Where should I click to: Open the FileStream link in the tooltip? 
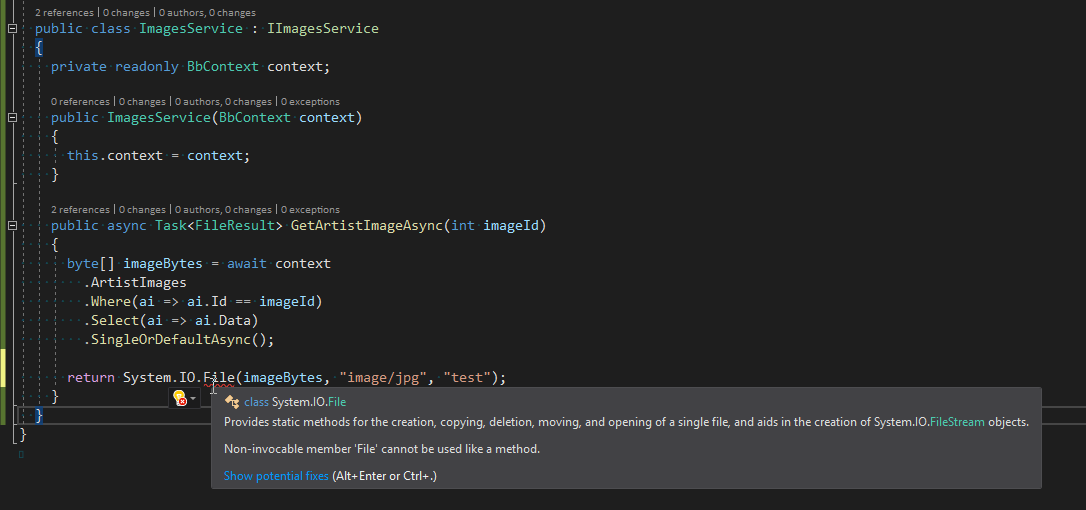point(957,422)
